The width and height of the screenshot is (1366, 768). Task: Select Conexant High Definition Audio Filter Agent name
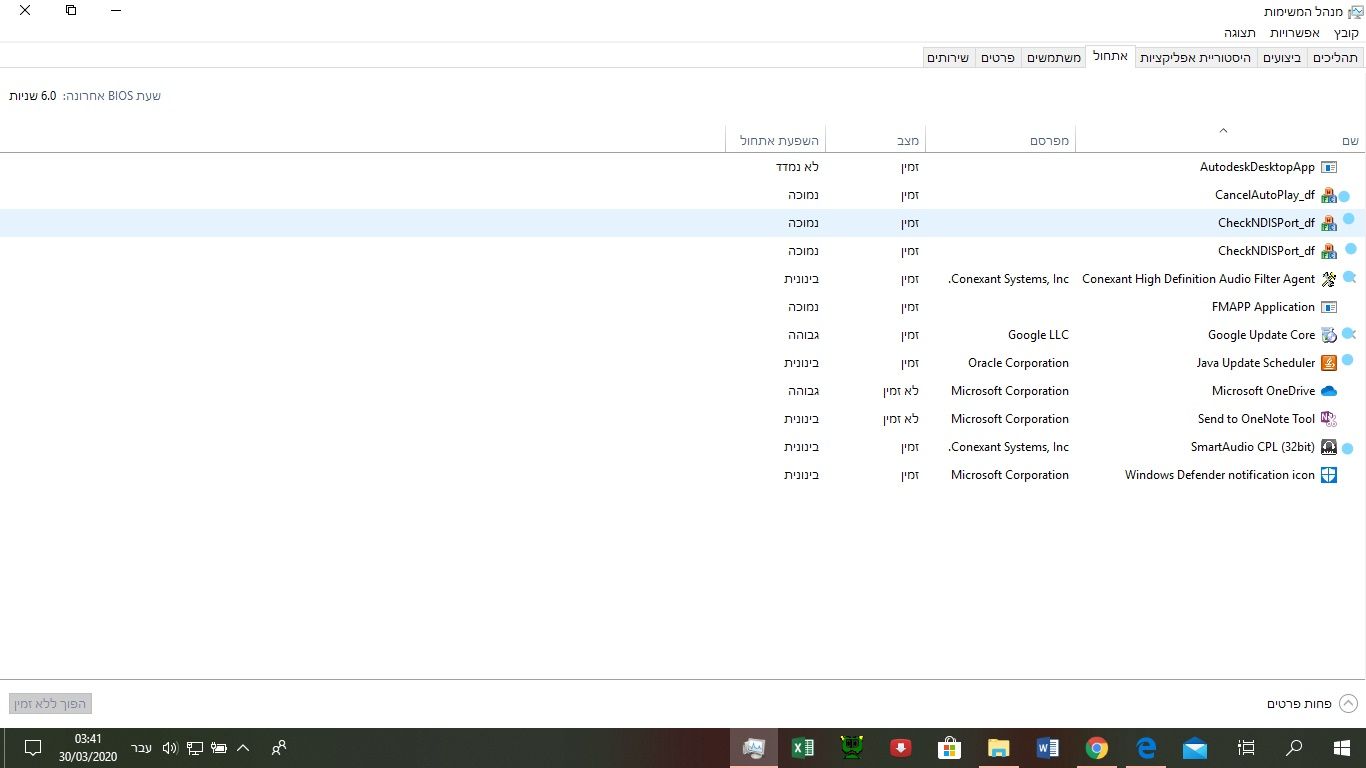click(x=1198, y=279)
